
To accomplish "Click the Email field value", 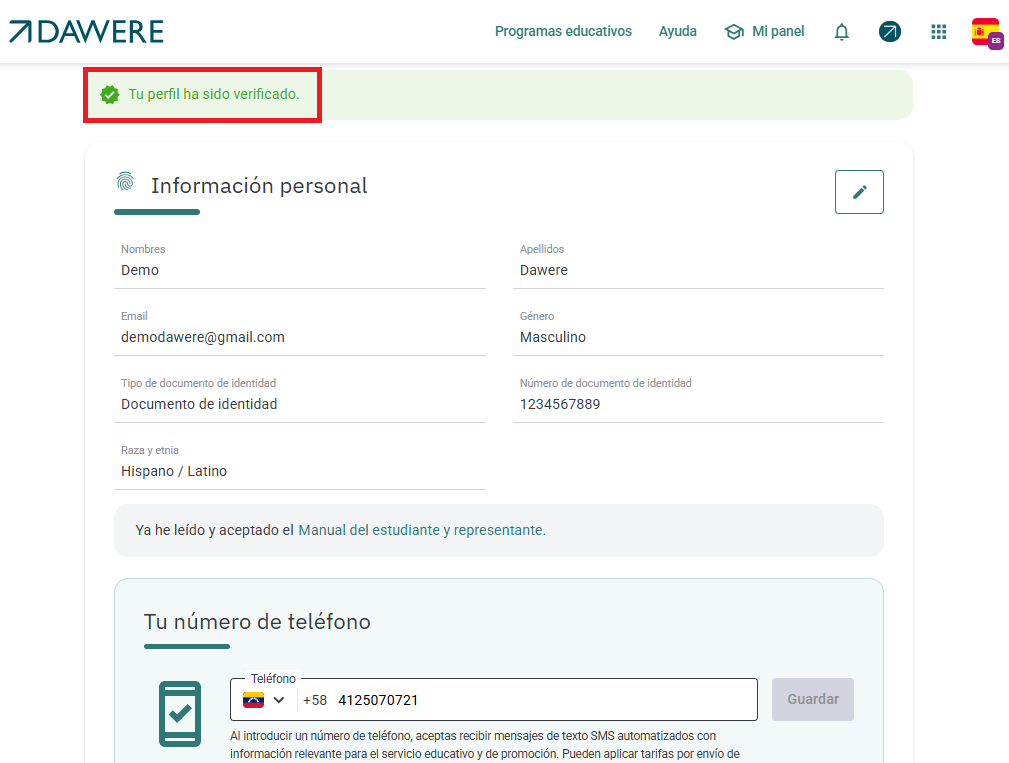I will pyautogui.click(x=203, y=338).
